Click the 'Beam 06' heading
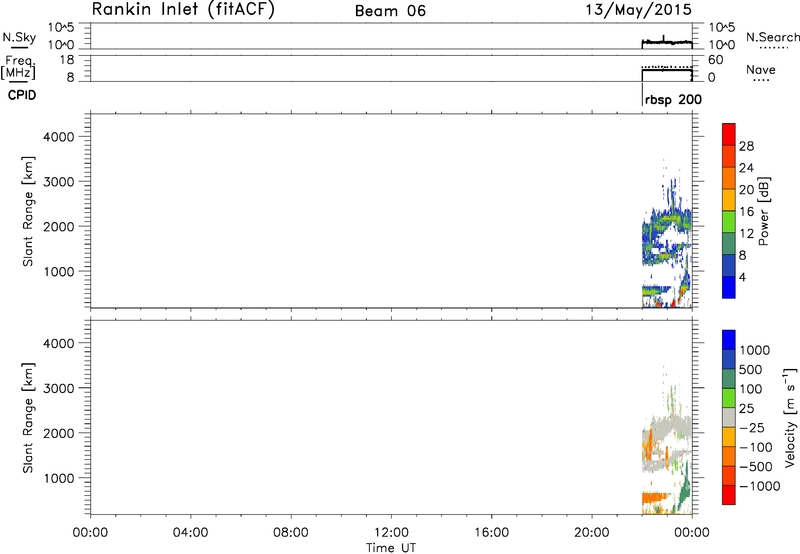 (x=390, y=11)
